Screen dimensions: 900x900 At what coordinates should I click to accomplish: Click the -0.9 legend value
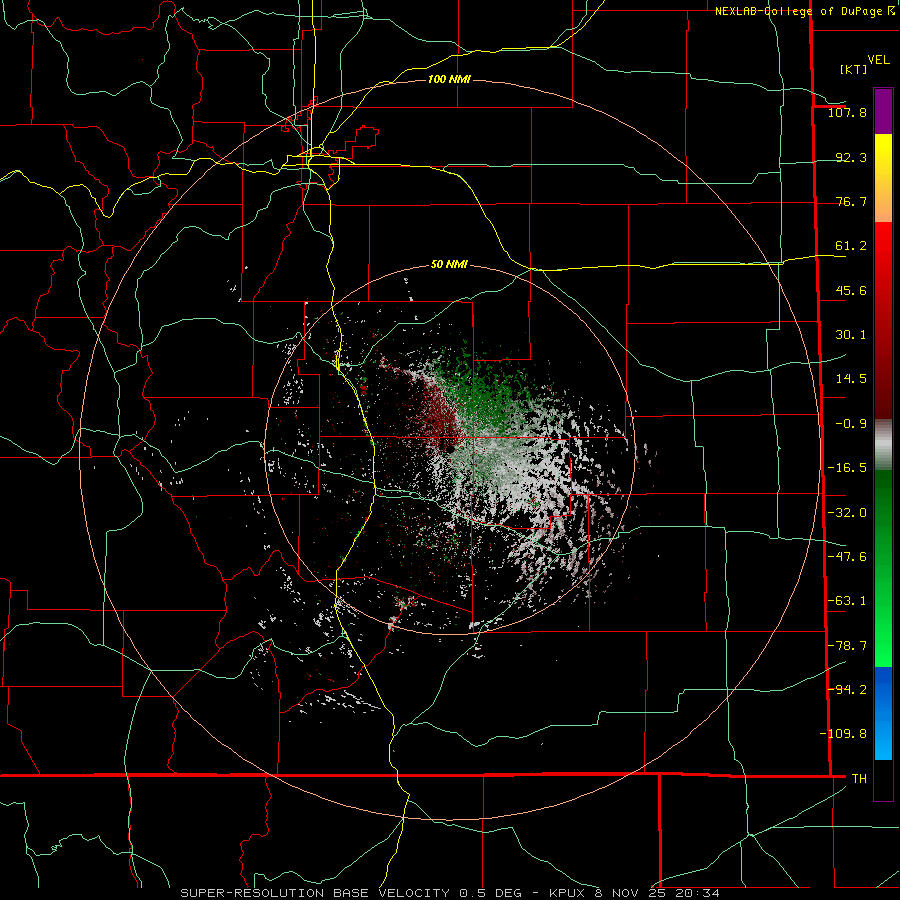851,424
